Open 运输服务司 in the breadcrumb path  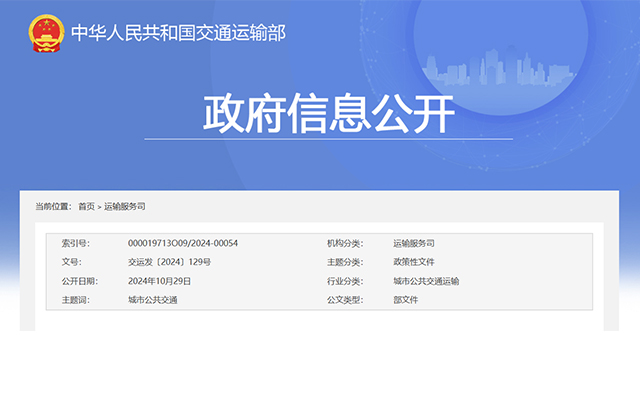125,206
